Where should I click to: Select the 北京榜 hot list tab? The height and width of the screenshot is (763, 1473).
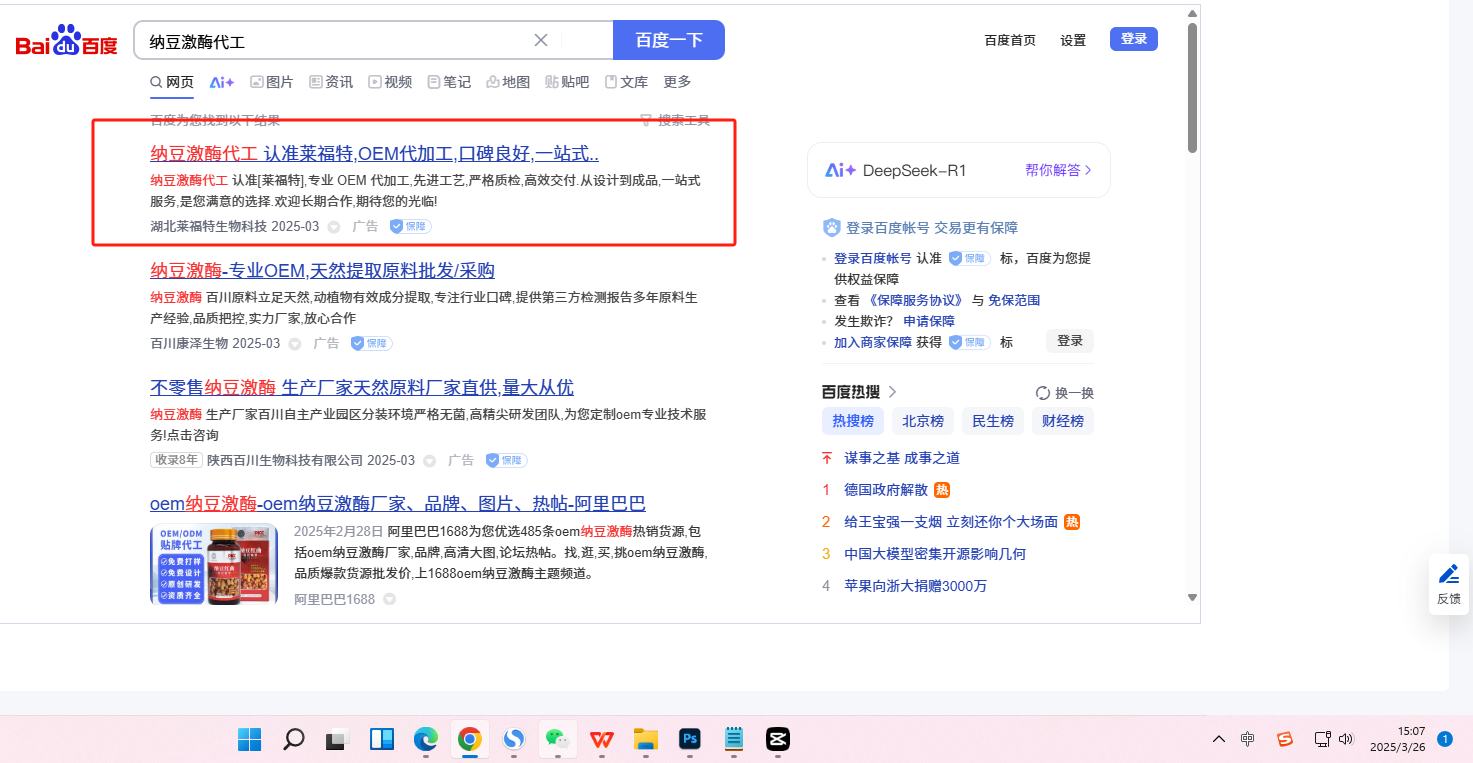(x=923, y=421)
